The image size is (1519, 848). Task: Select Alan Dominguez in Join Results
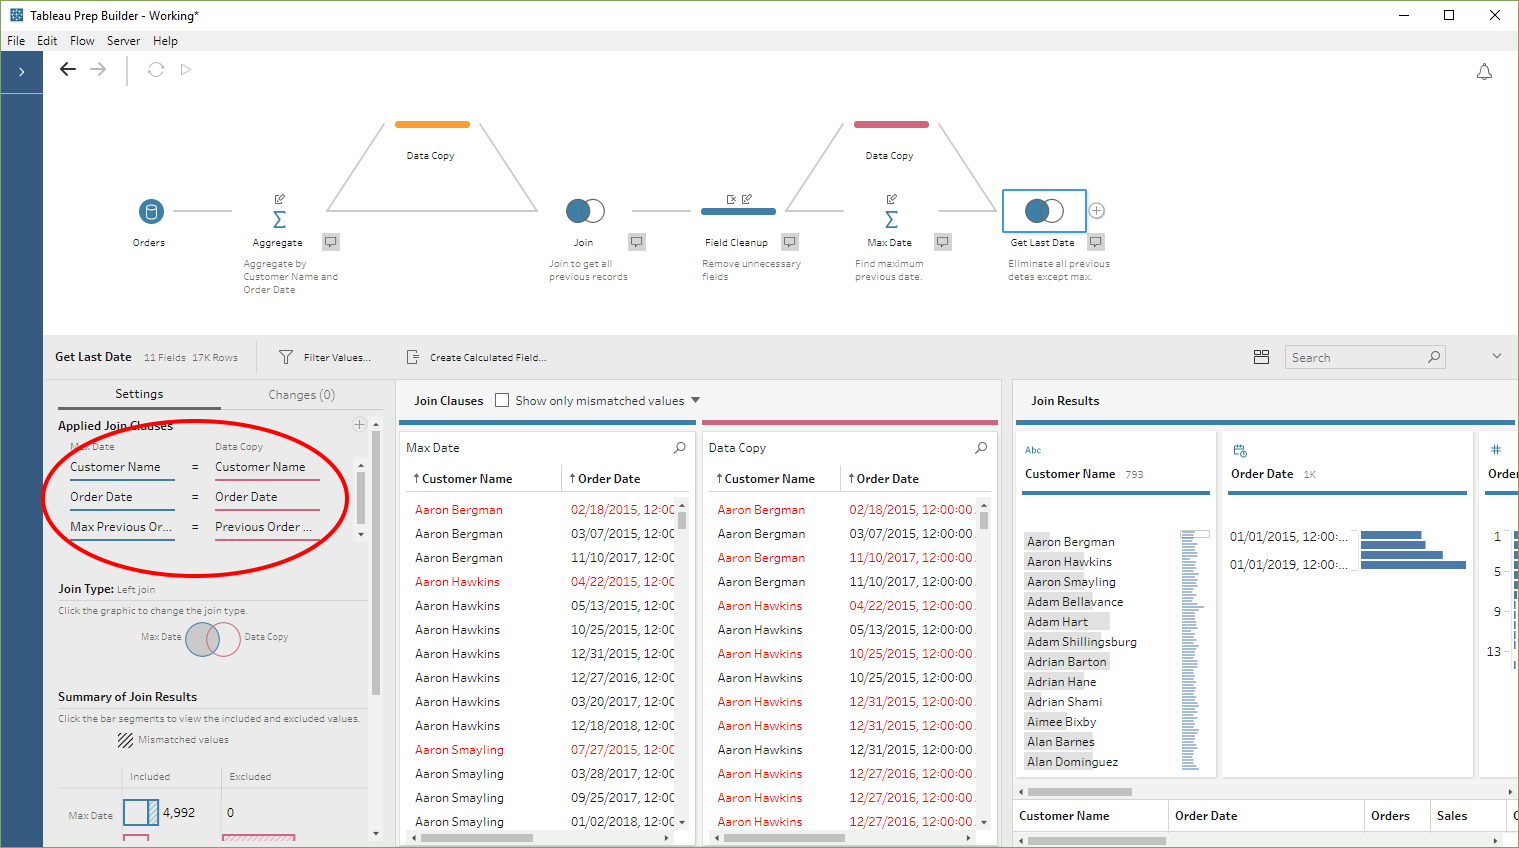point(1072,762)
